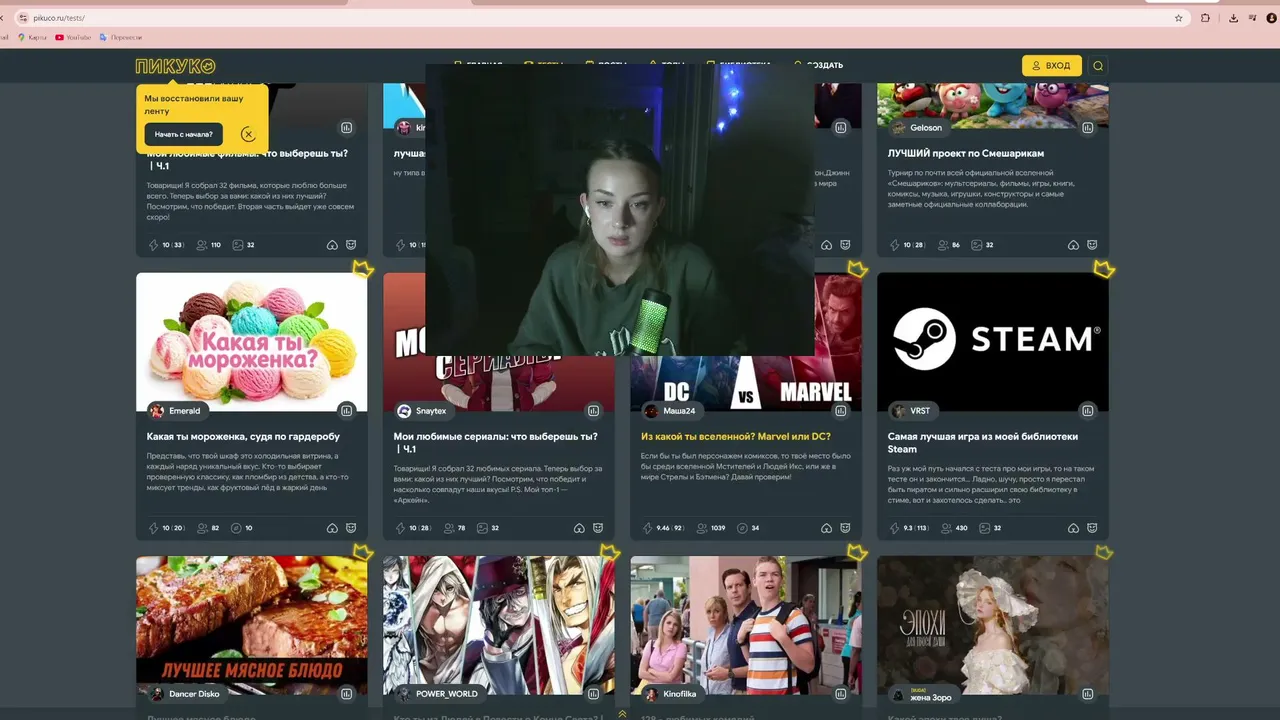Click the scroll-to-top double chevron
This screenshot has height=720, width=1280.
(622, 713)
